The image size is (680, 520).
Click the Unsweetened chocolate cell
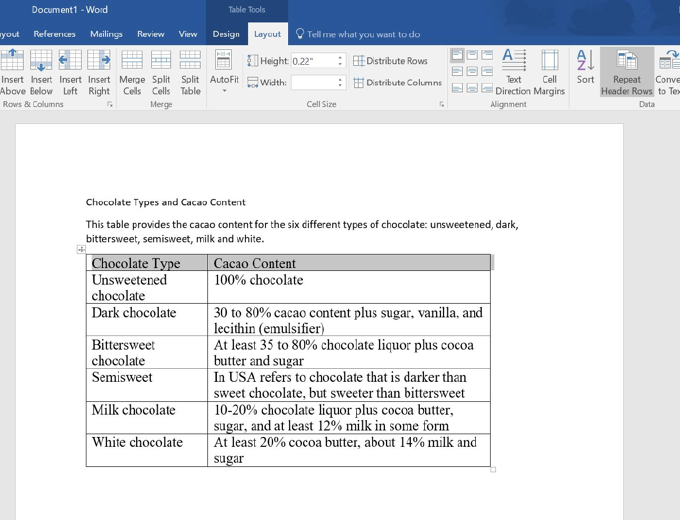click(147, 287)
